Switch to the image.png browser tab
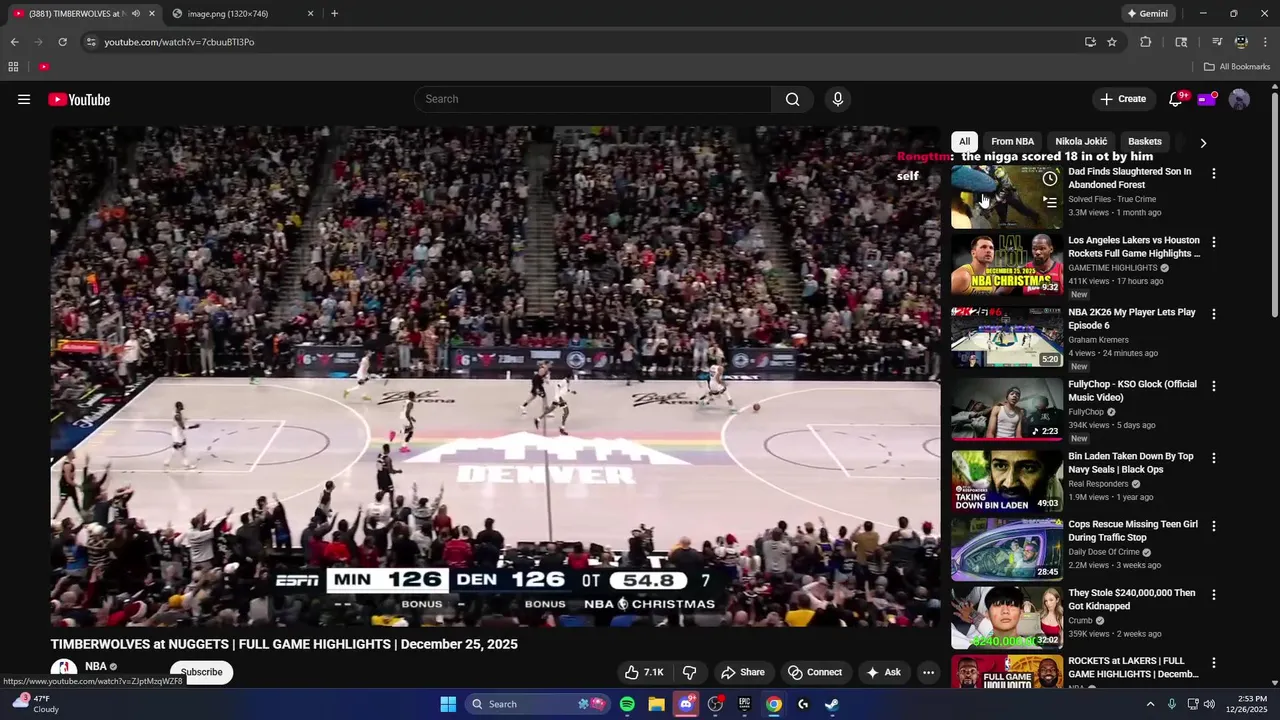The width and height of the screenshot is (1280, 720). tap(240, 14)
